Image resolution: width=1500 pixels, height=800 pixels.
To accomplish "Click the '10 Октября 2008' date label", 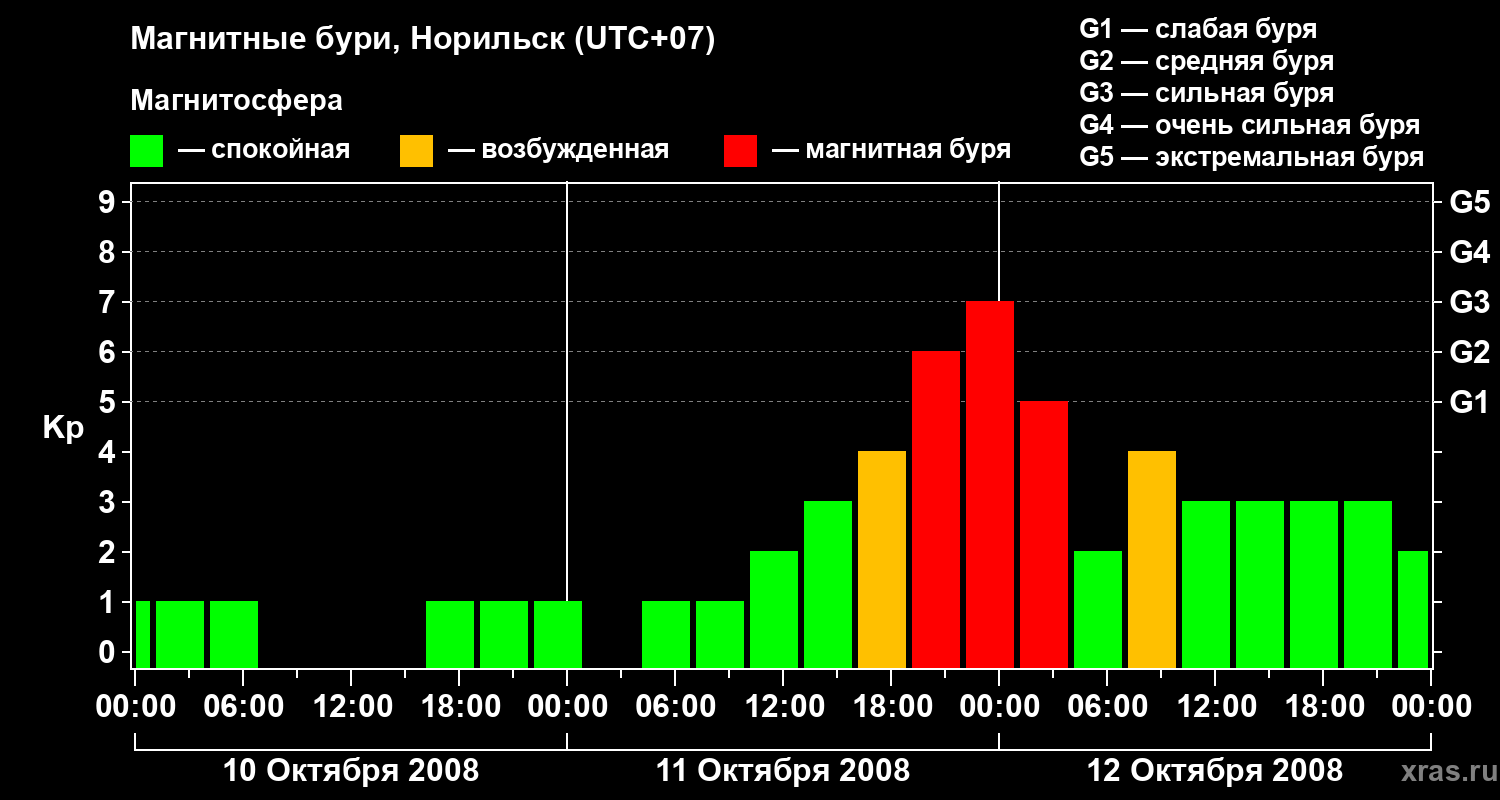I will [x=350, y=771].
